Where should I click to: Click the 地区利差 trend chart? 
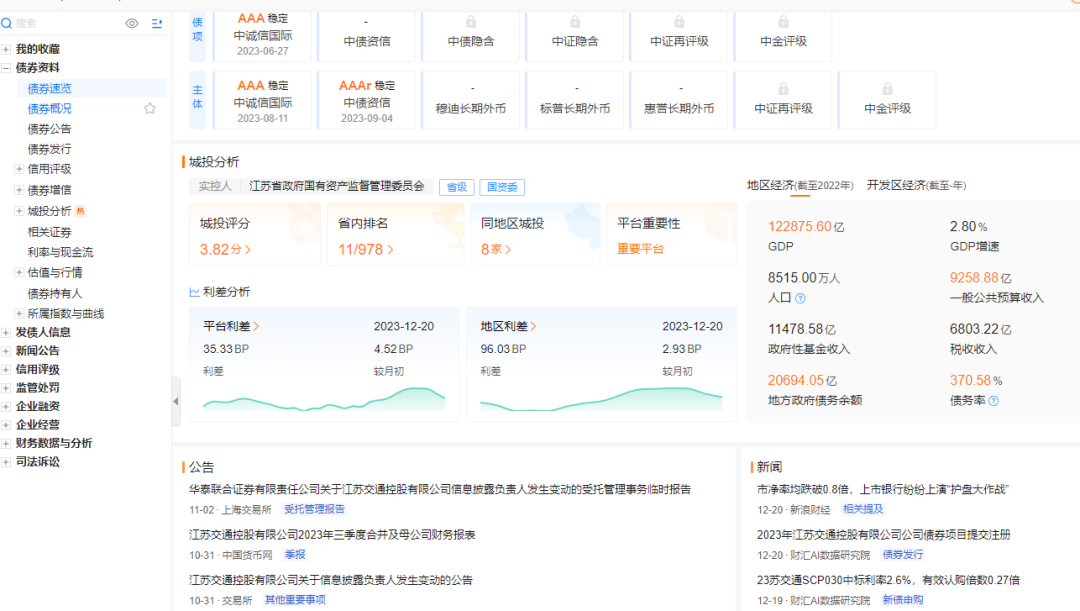click(x=601, y=399)
